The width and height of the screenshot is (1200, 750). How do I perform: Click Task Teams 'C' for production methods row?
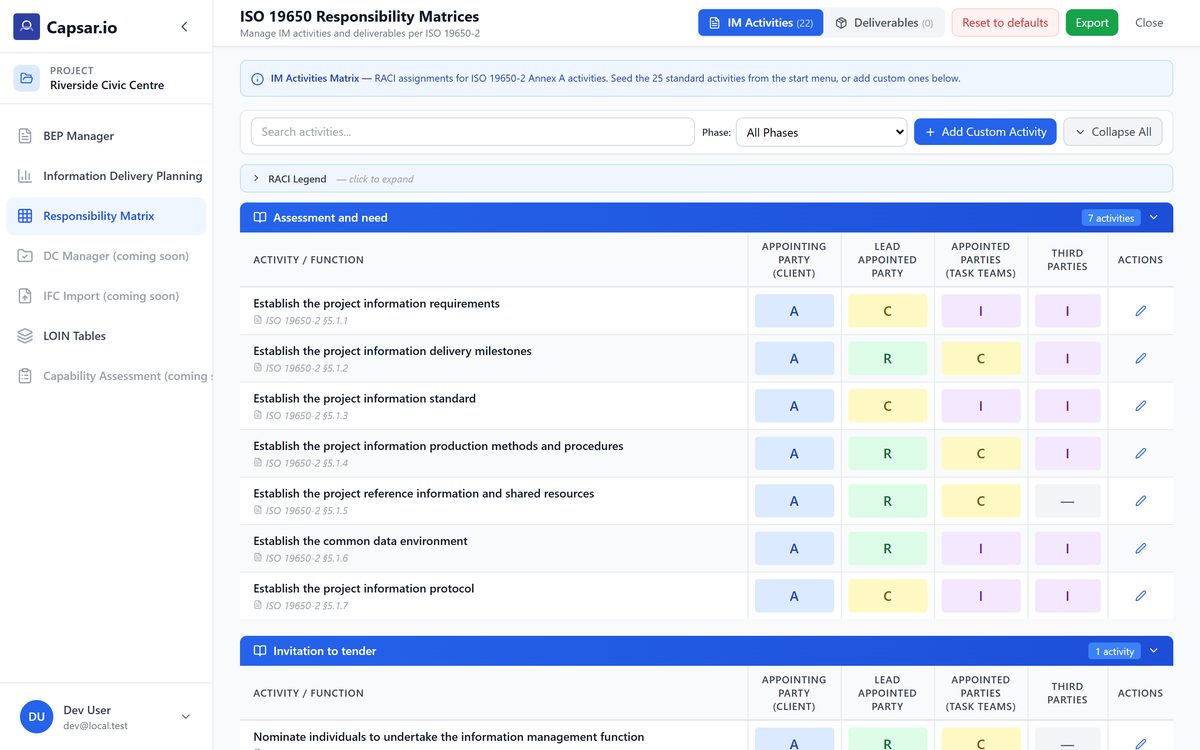pos(981,453)
